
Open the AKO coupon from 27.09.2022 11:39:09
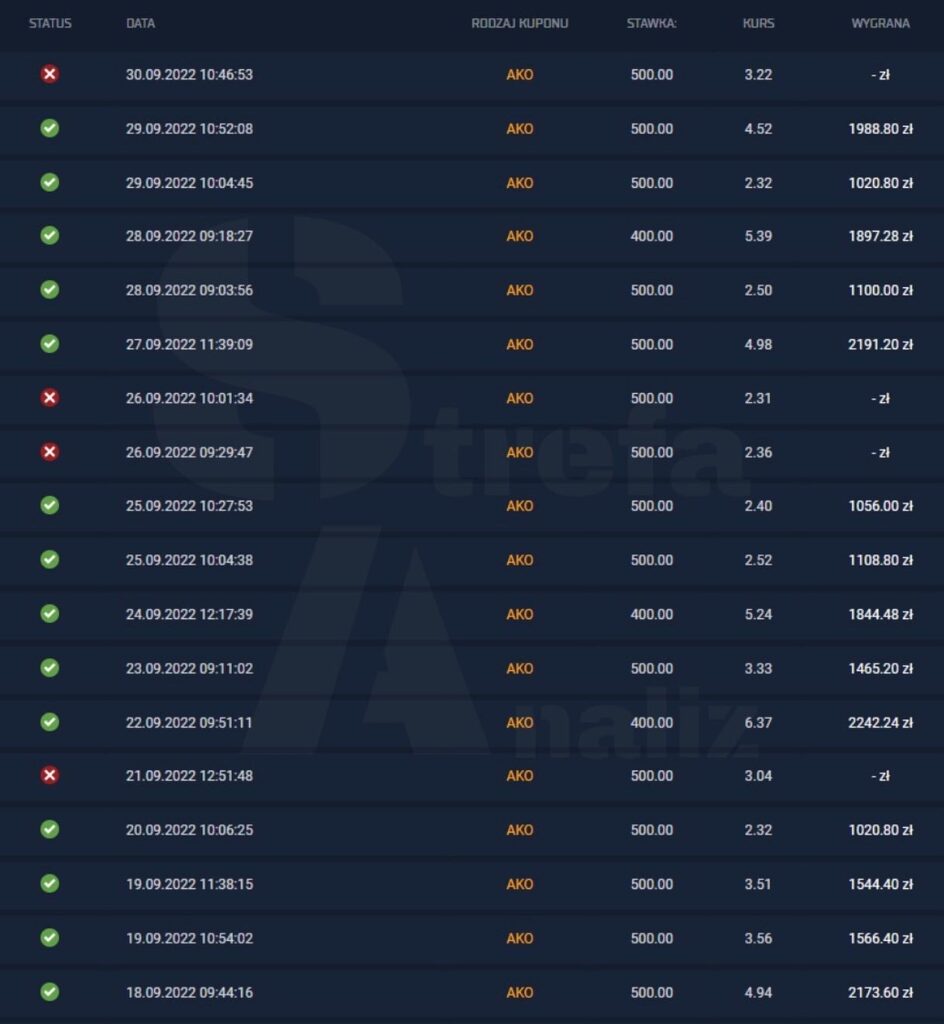pyautogui.click(x=520, y=344)
